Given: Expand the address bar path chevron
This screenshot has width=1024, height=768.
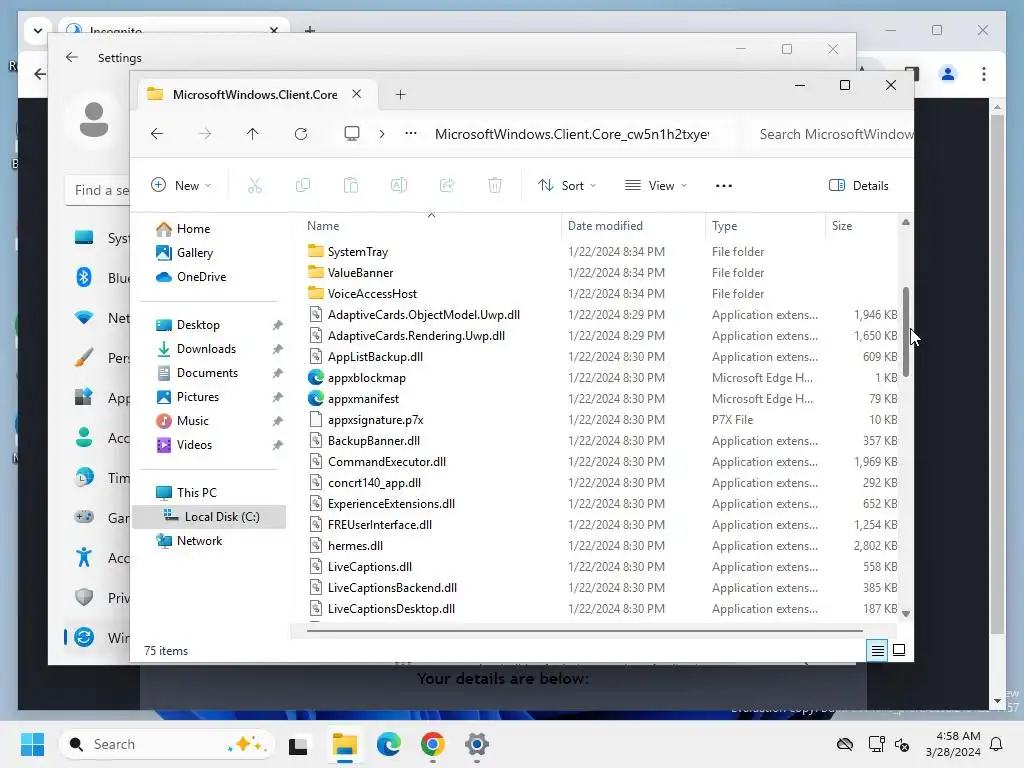Looking at the screenshot, I should [382, 134].
